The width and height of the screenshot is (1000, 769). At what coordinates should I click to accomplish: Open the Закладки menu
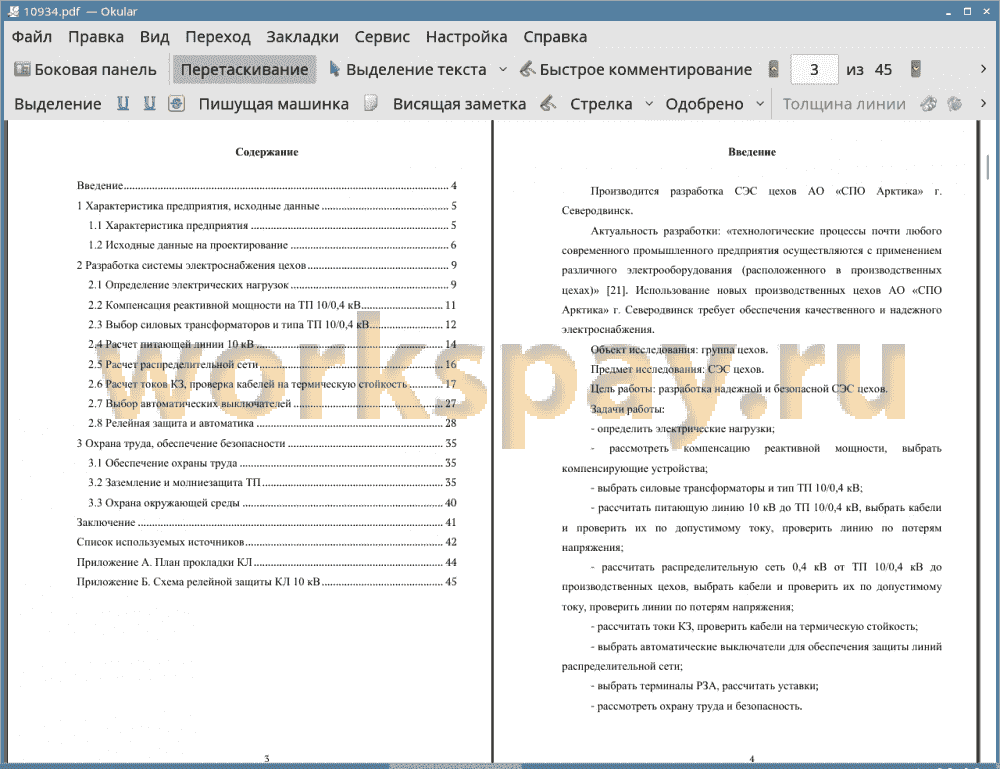302,37
